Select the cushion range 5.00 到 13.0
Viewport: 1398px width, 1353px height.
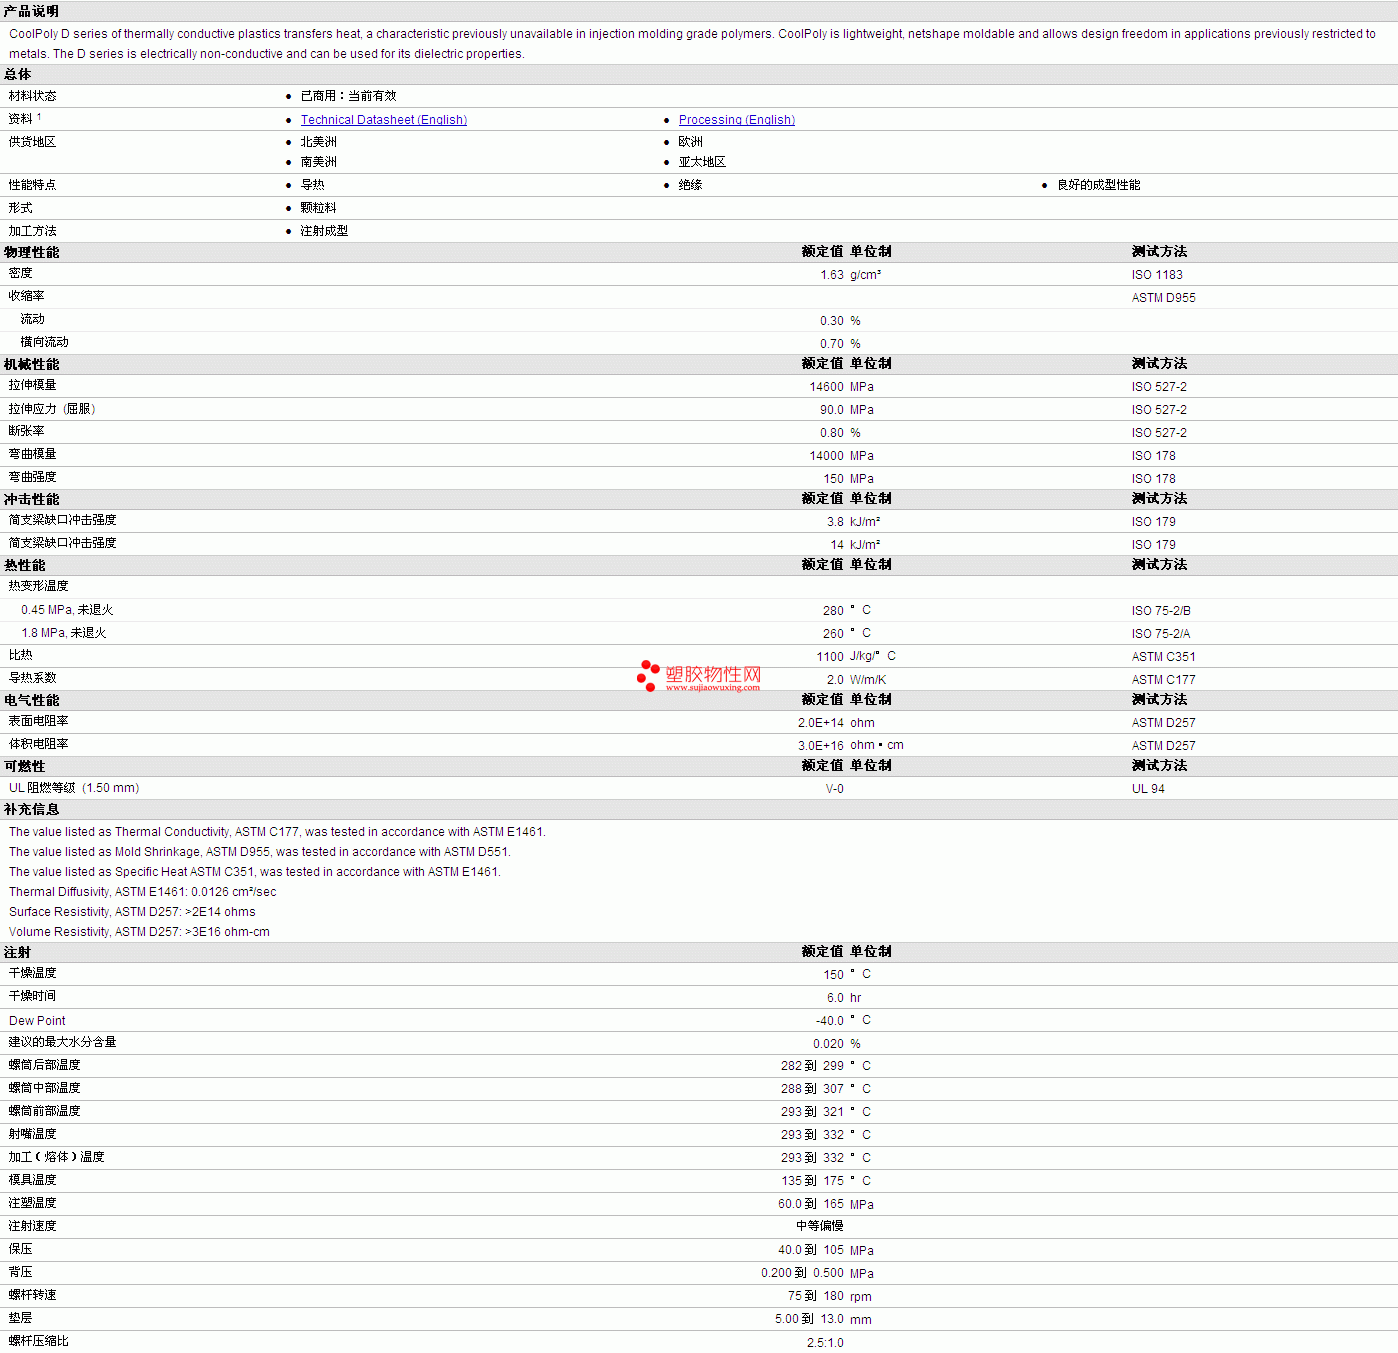(809, 1319)
